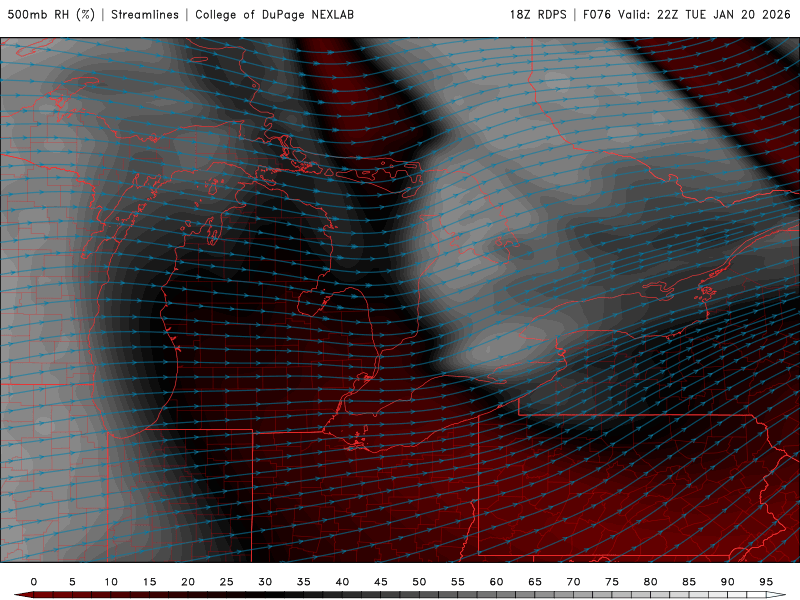Click the "70" value on the color scale

(573, 582)
